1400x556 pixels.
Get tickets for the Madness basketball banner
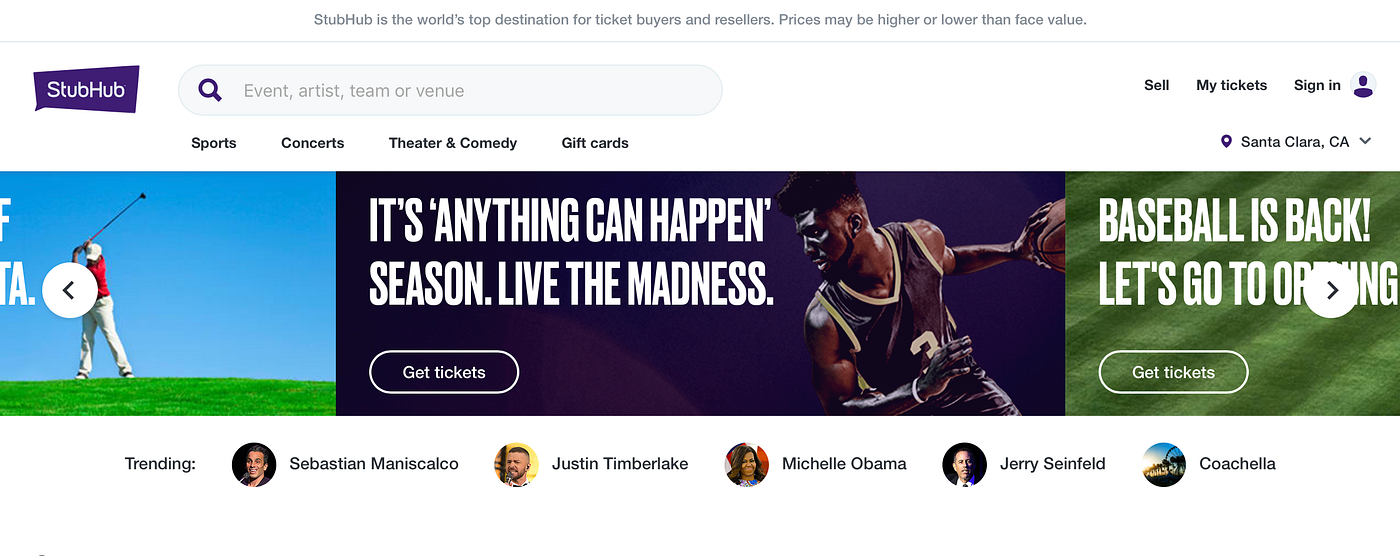pyautogui.click(x=444, y=372)
